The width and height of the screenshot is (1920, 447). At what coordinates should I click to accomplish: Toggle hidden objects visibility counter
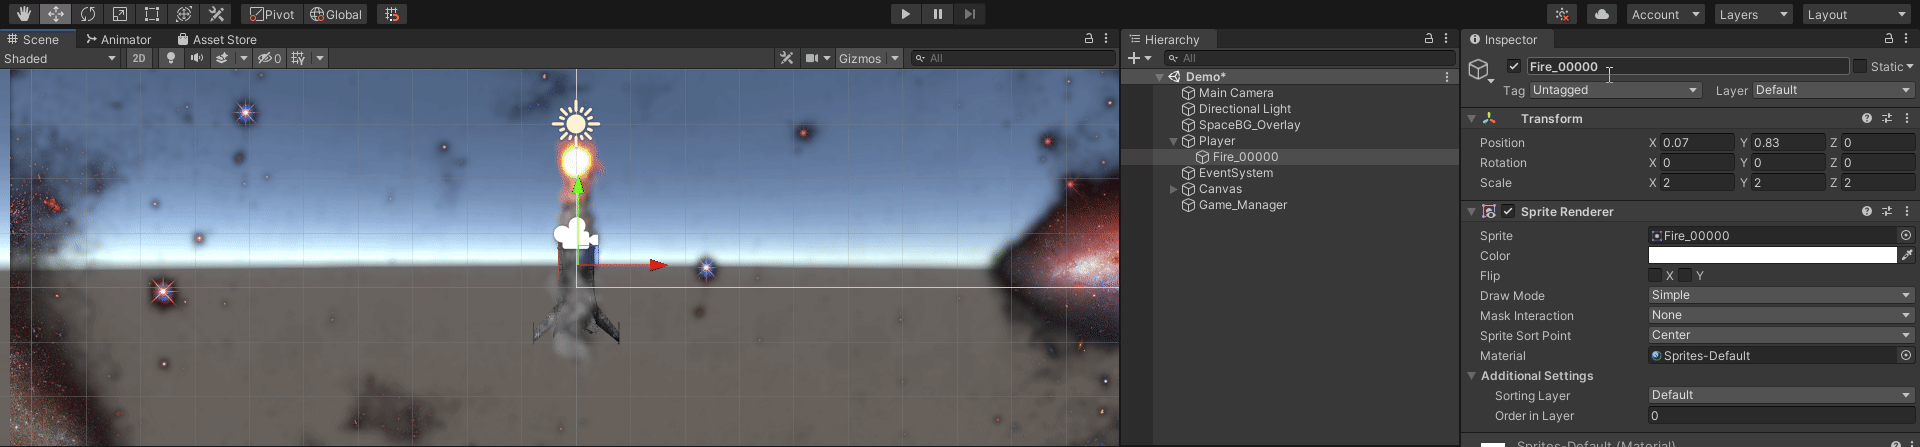coord(270,58)
